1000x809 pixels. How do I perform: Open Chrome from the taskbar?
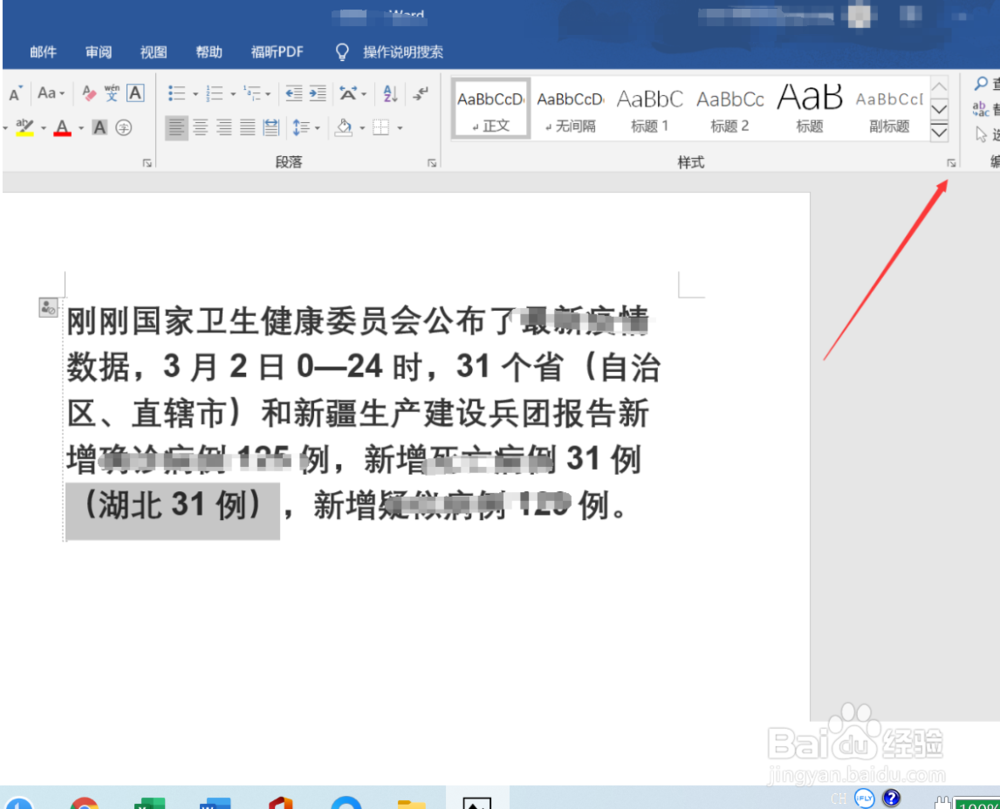tap(85, 803)
